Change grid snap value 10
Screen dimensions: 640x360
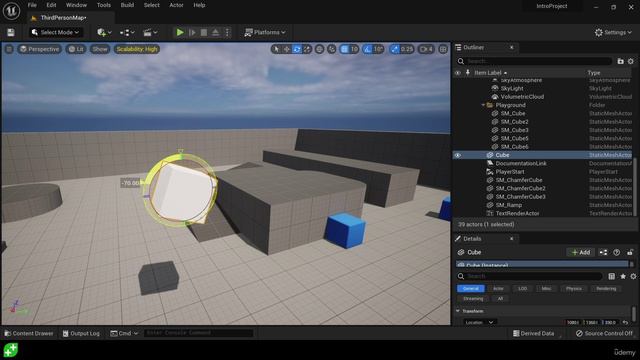[354, 49]
